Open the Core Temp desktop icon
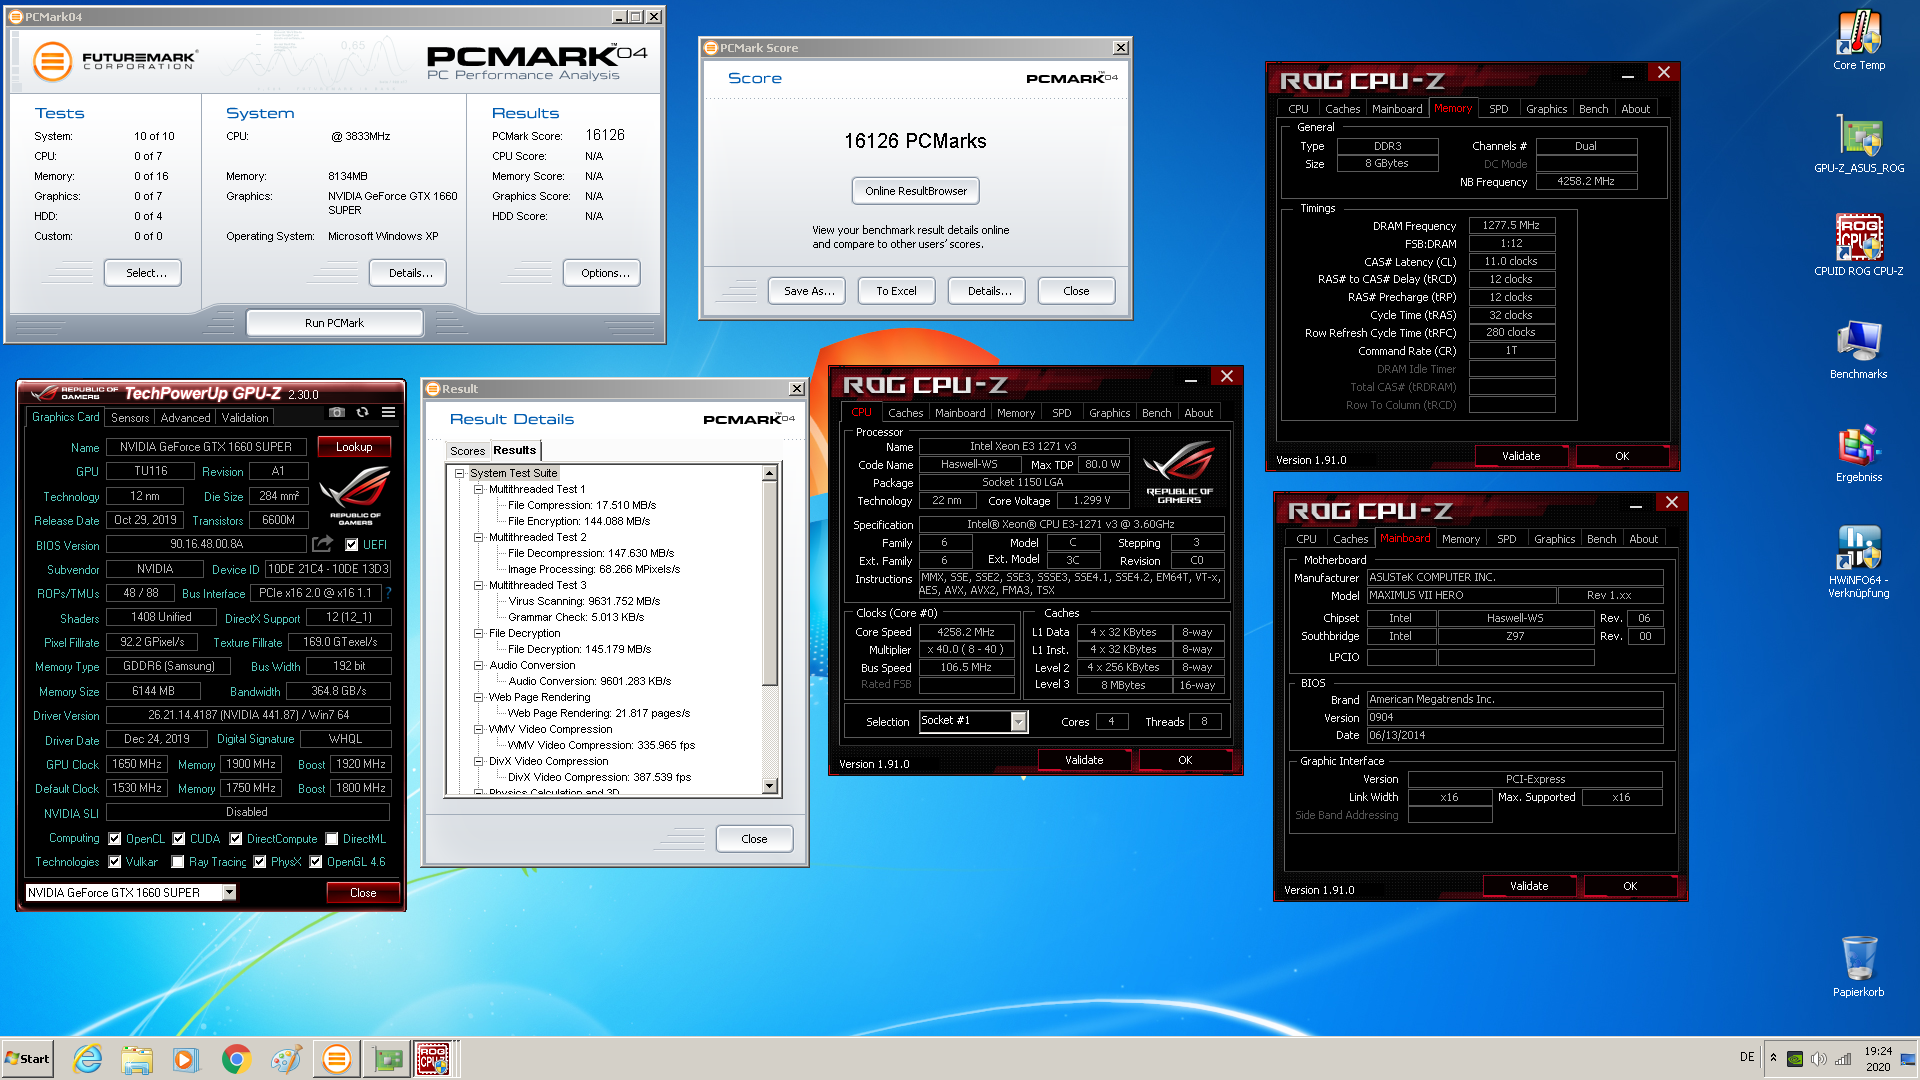Viewport: 1920px width, 1080px height. [x=1859, y=40]
